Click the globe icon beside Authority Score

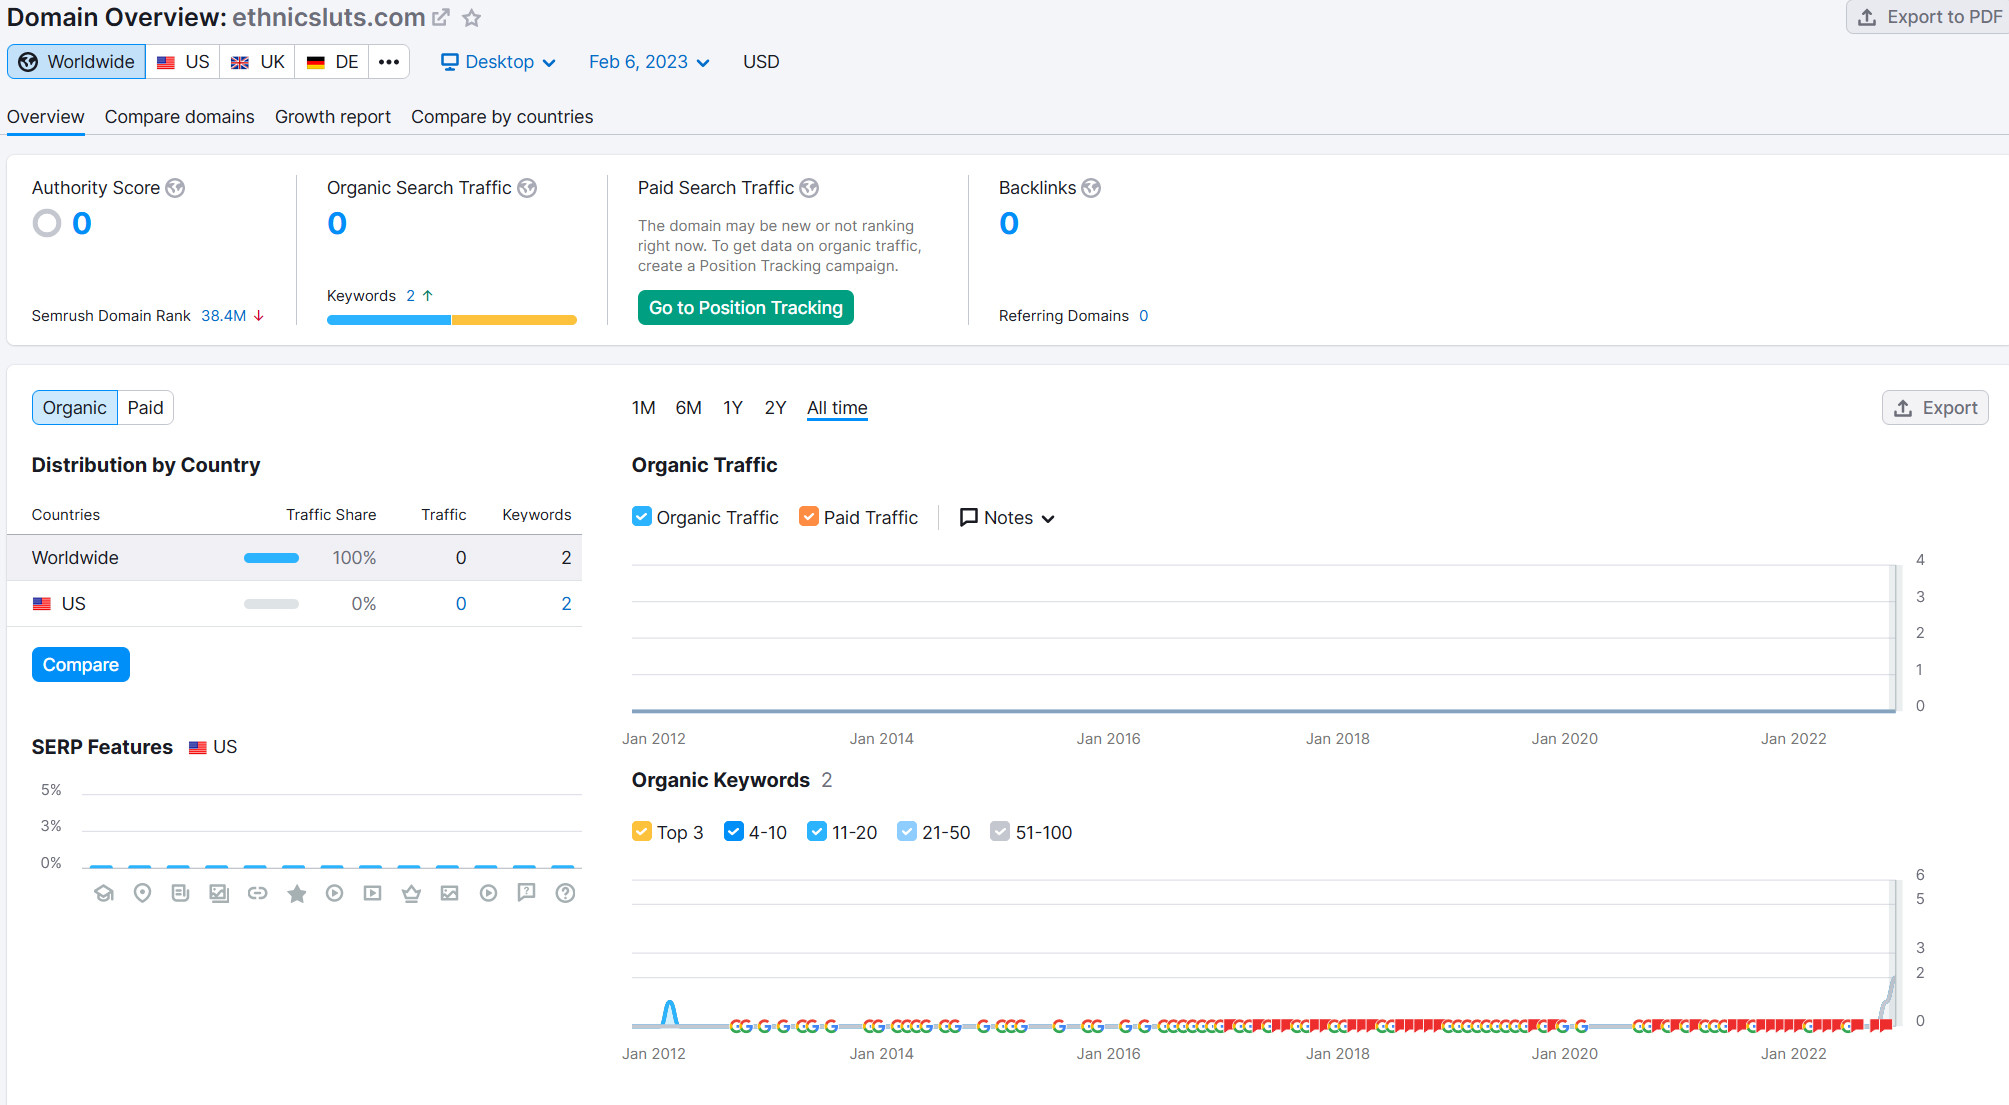point(175,188)
